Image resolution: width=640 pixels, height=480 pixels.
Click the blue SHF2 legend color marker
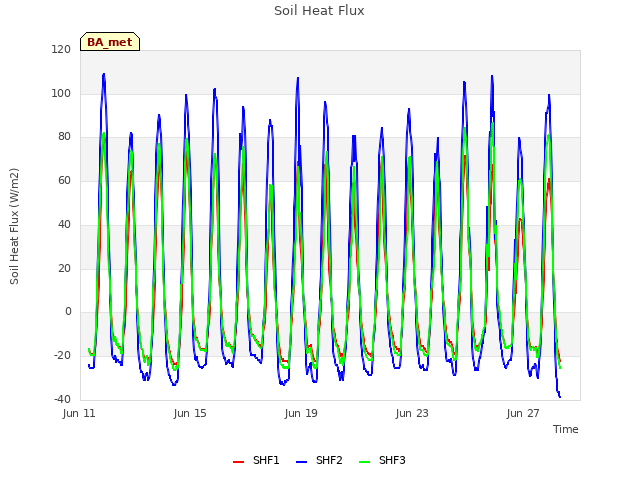coord(301,462)
